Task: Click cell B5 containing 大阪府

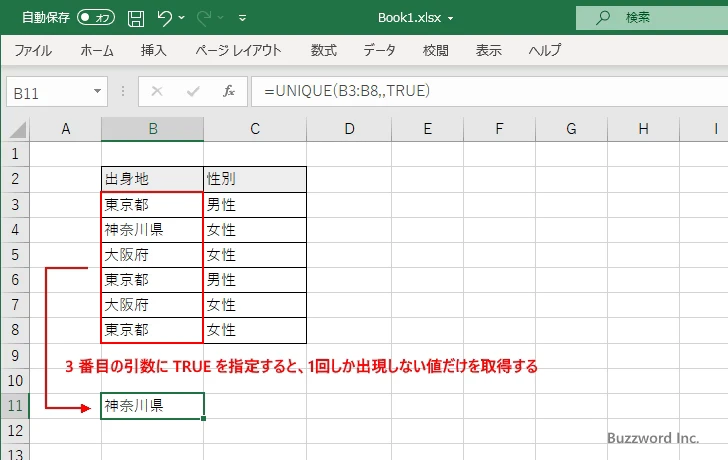Action: (x=152, y=255)
